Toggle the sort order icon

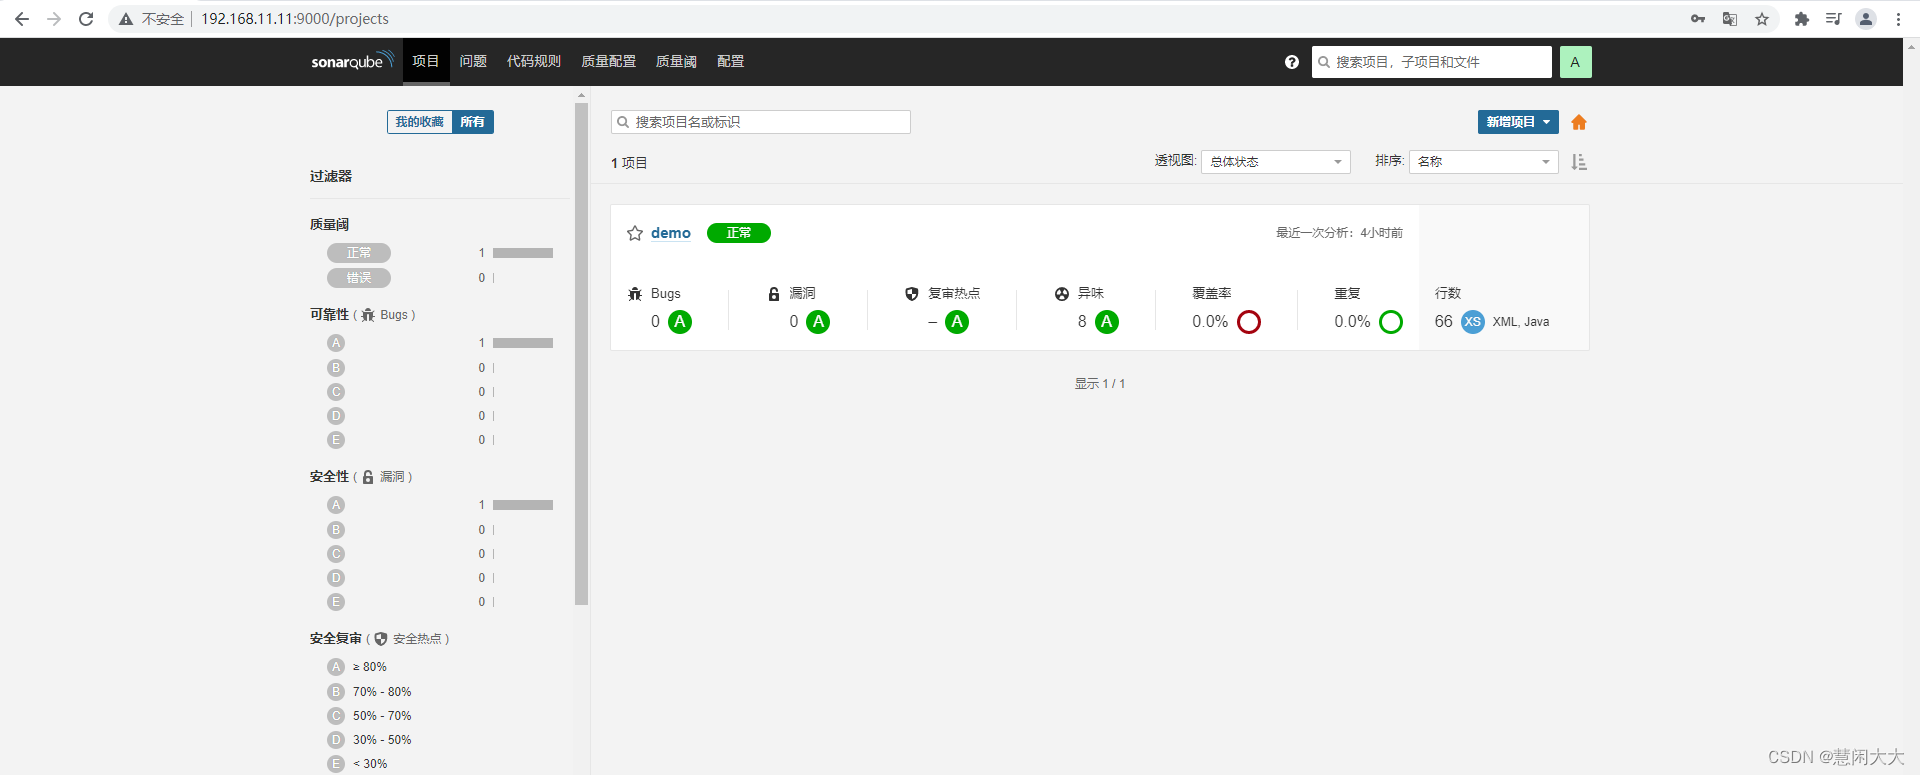(x=1579, y=162)
